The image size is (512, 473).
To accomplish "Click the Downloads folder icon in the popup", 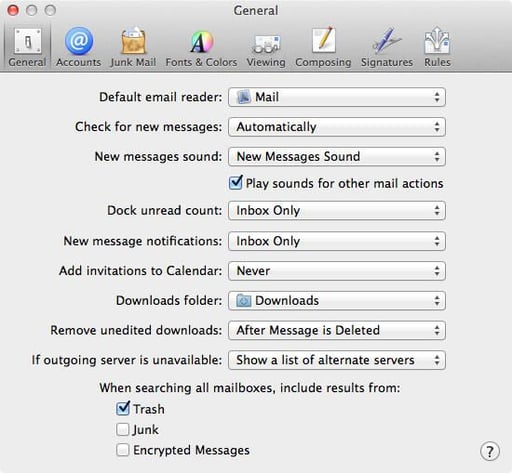I will pyautogui.click(x=243, y=301).
